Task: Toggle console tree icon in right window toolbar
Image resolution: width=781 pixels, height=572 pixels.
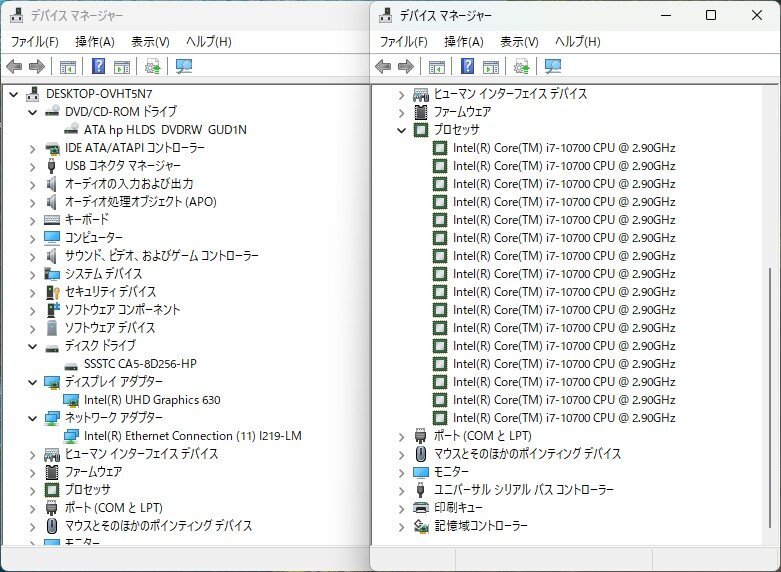Action: [x=436, y=66]
